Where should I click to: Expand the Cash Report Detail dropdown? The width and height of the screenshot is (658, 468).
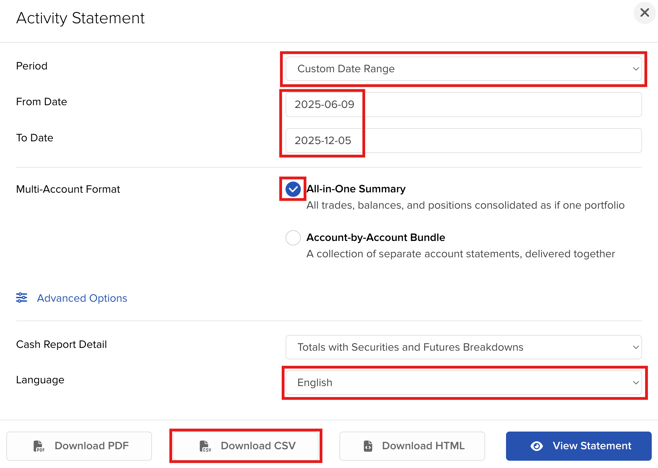(463, 347)
